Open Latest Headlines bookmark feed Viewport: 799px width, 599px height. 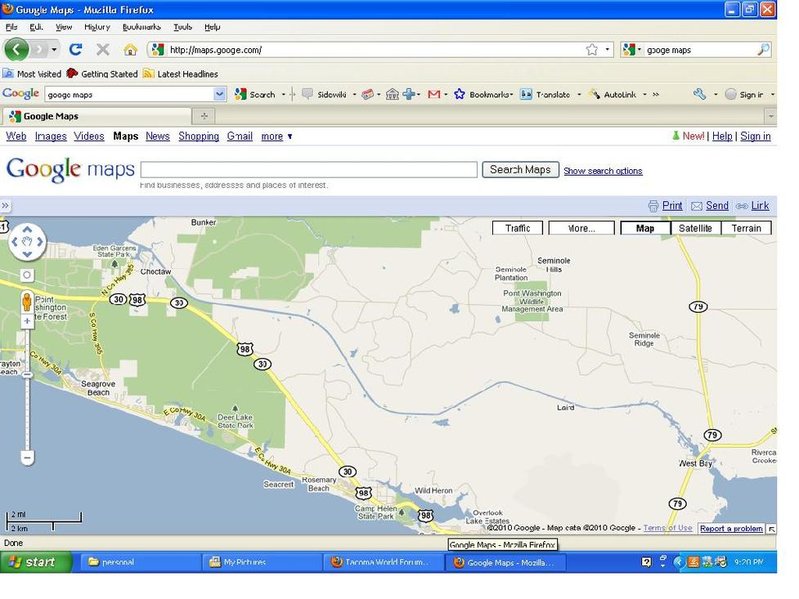(x=181, y=74)
